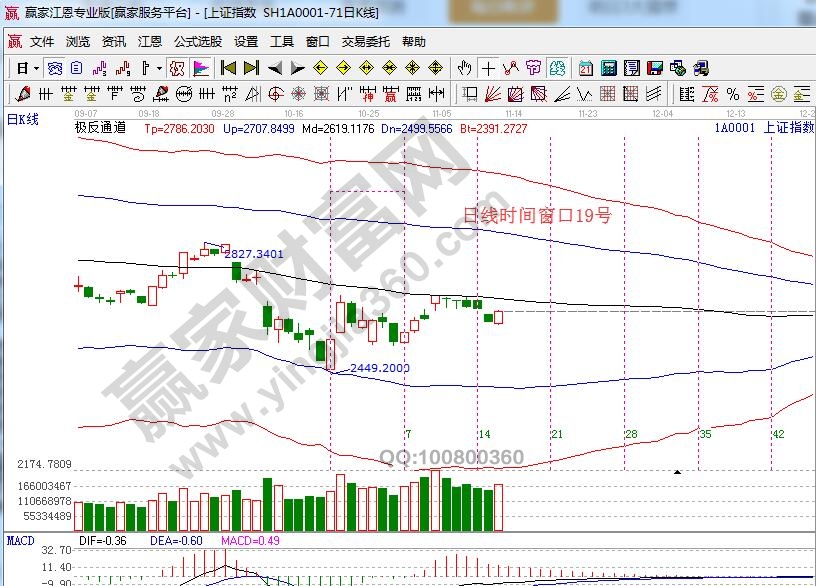Expand dropdown arrow next to the ruler icon

coord(158,68)
